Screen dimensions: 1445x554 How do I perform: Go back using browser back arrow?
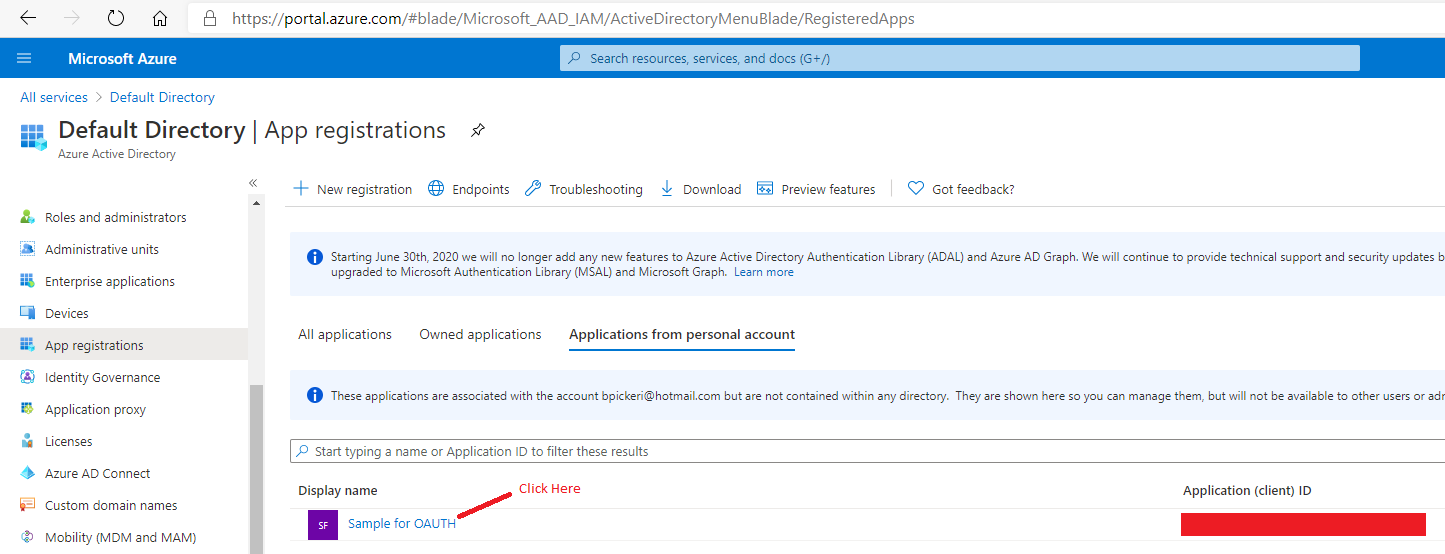28,18
